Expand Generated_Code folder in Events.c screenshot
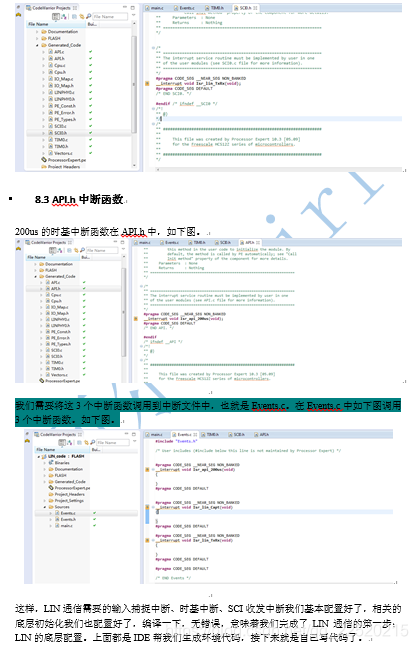 (45, 481)
